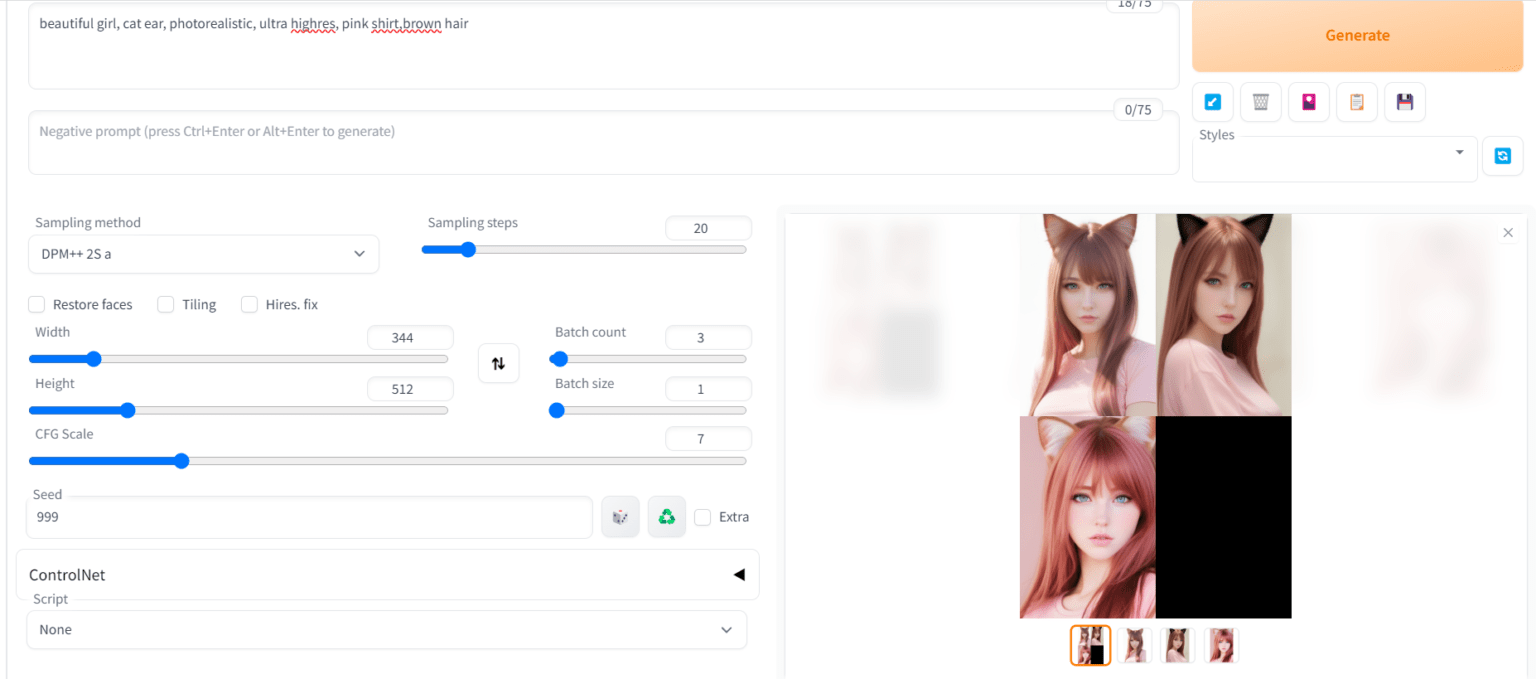This screenshot has width=1536, height=679.
Task: Save current prompt as style with floppy icon
Action: point(1404,101)
